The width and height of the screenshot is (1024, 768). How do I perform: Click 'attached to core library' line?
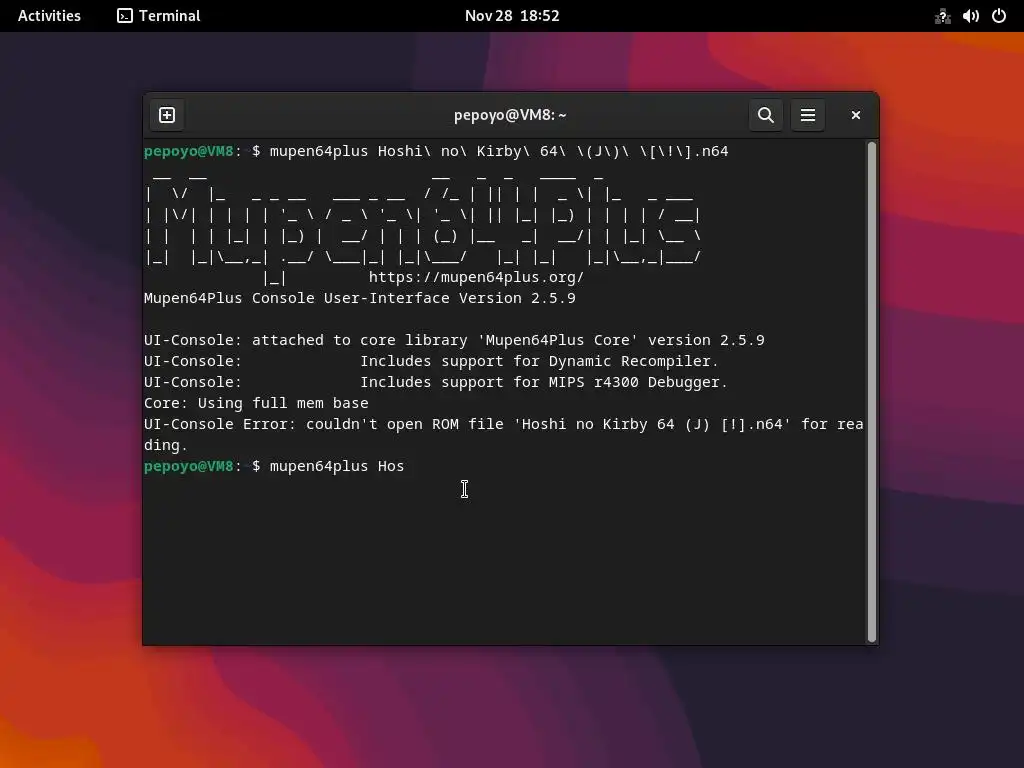click(x=454, y=340)
